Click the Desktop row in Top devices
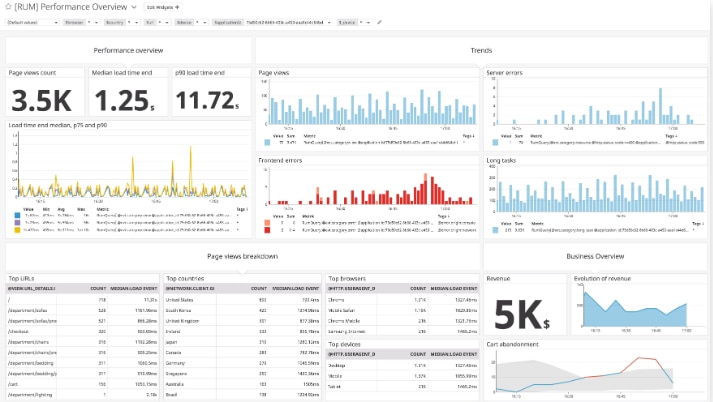Image resolution: width=713 pixels, height=402 pixels. coord(402,366)
